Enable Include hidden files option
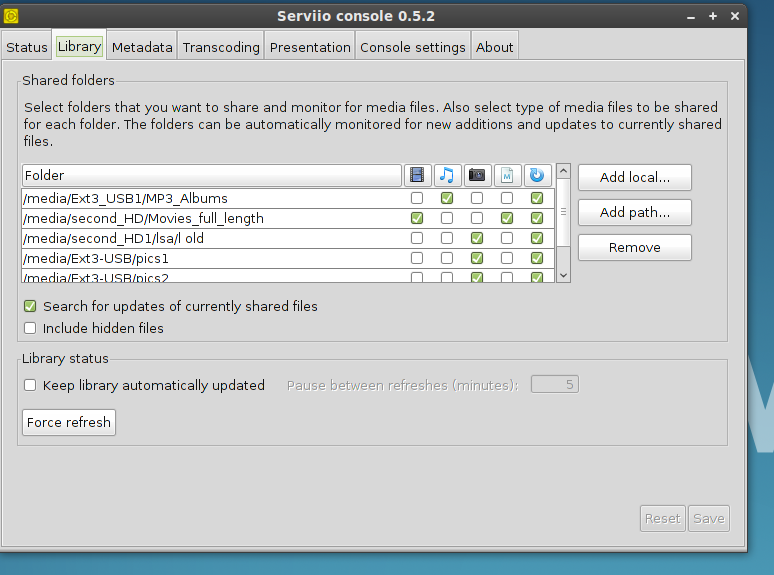 pyautogui.click(x=31, y=328)
